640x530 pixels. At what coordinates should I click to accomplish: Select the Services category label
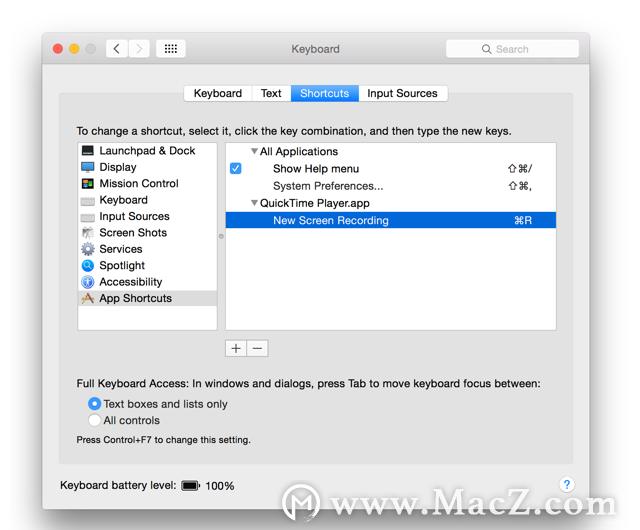coord(121,249)
